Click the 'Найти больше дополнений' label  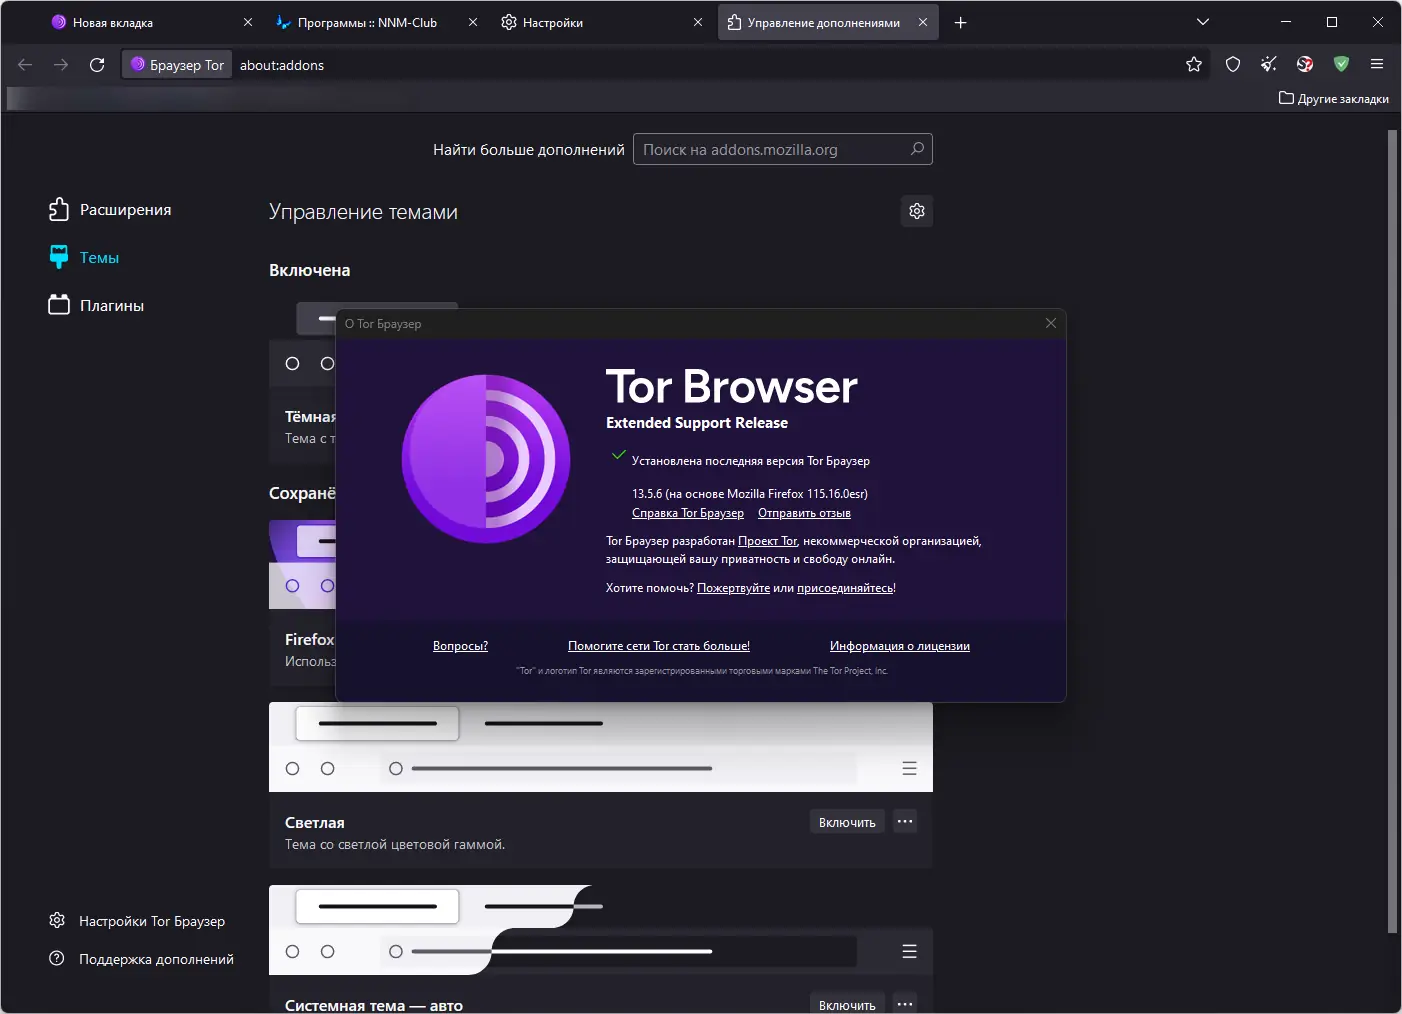[x=529, y=150]
